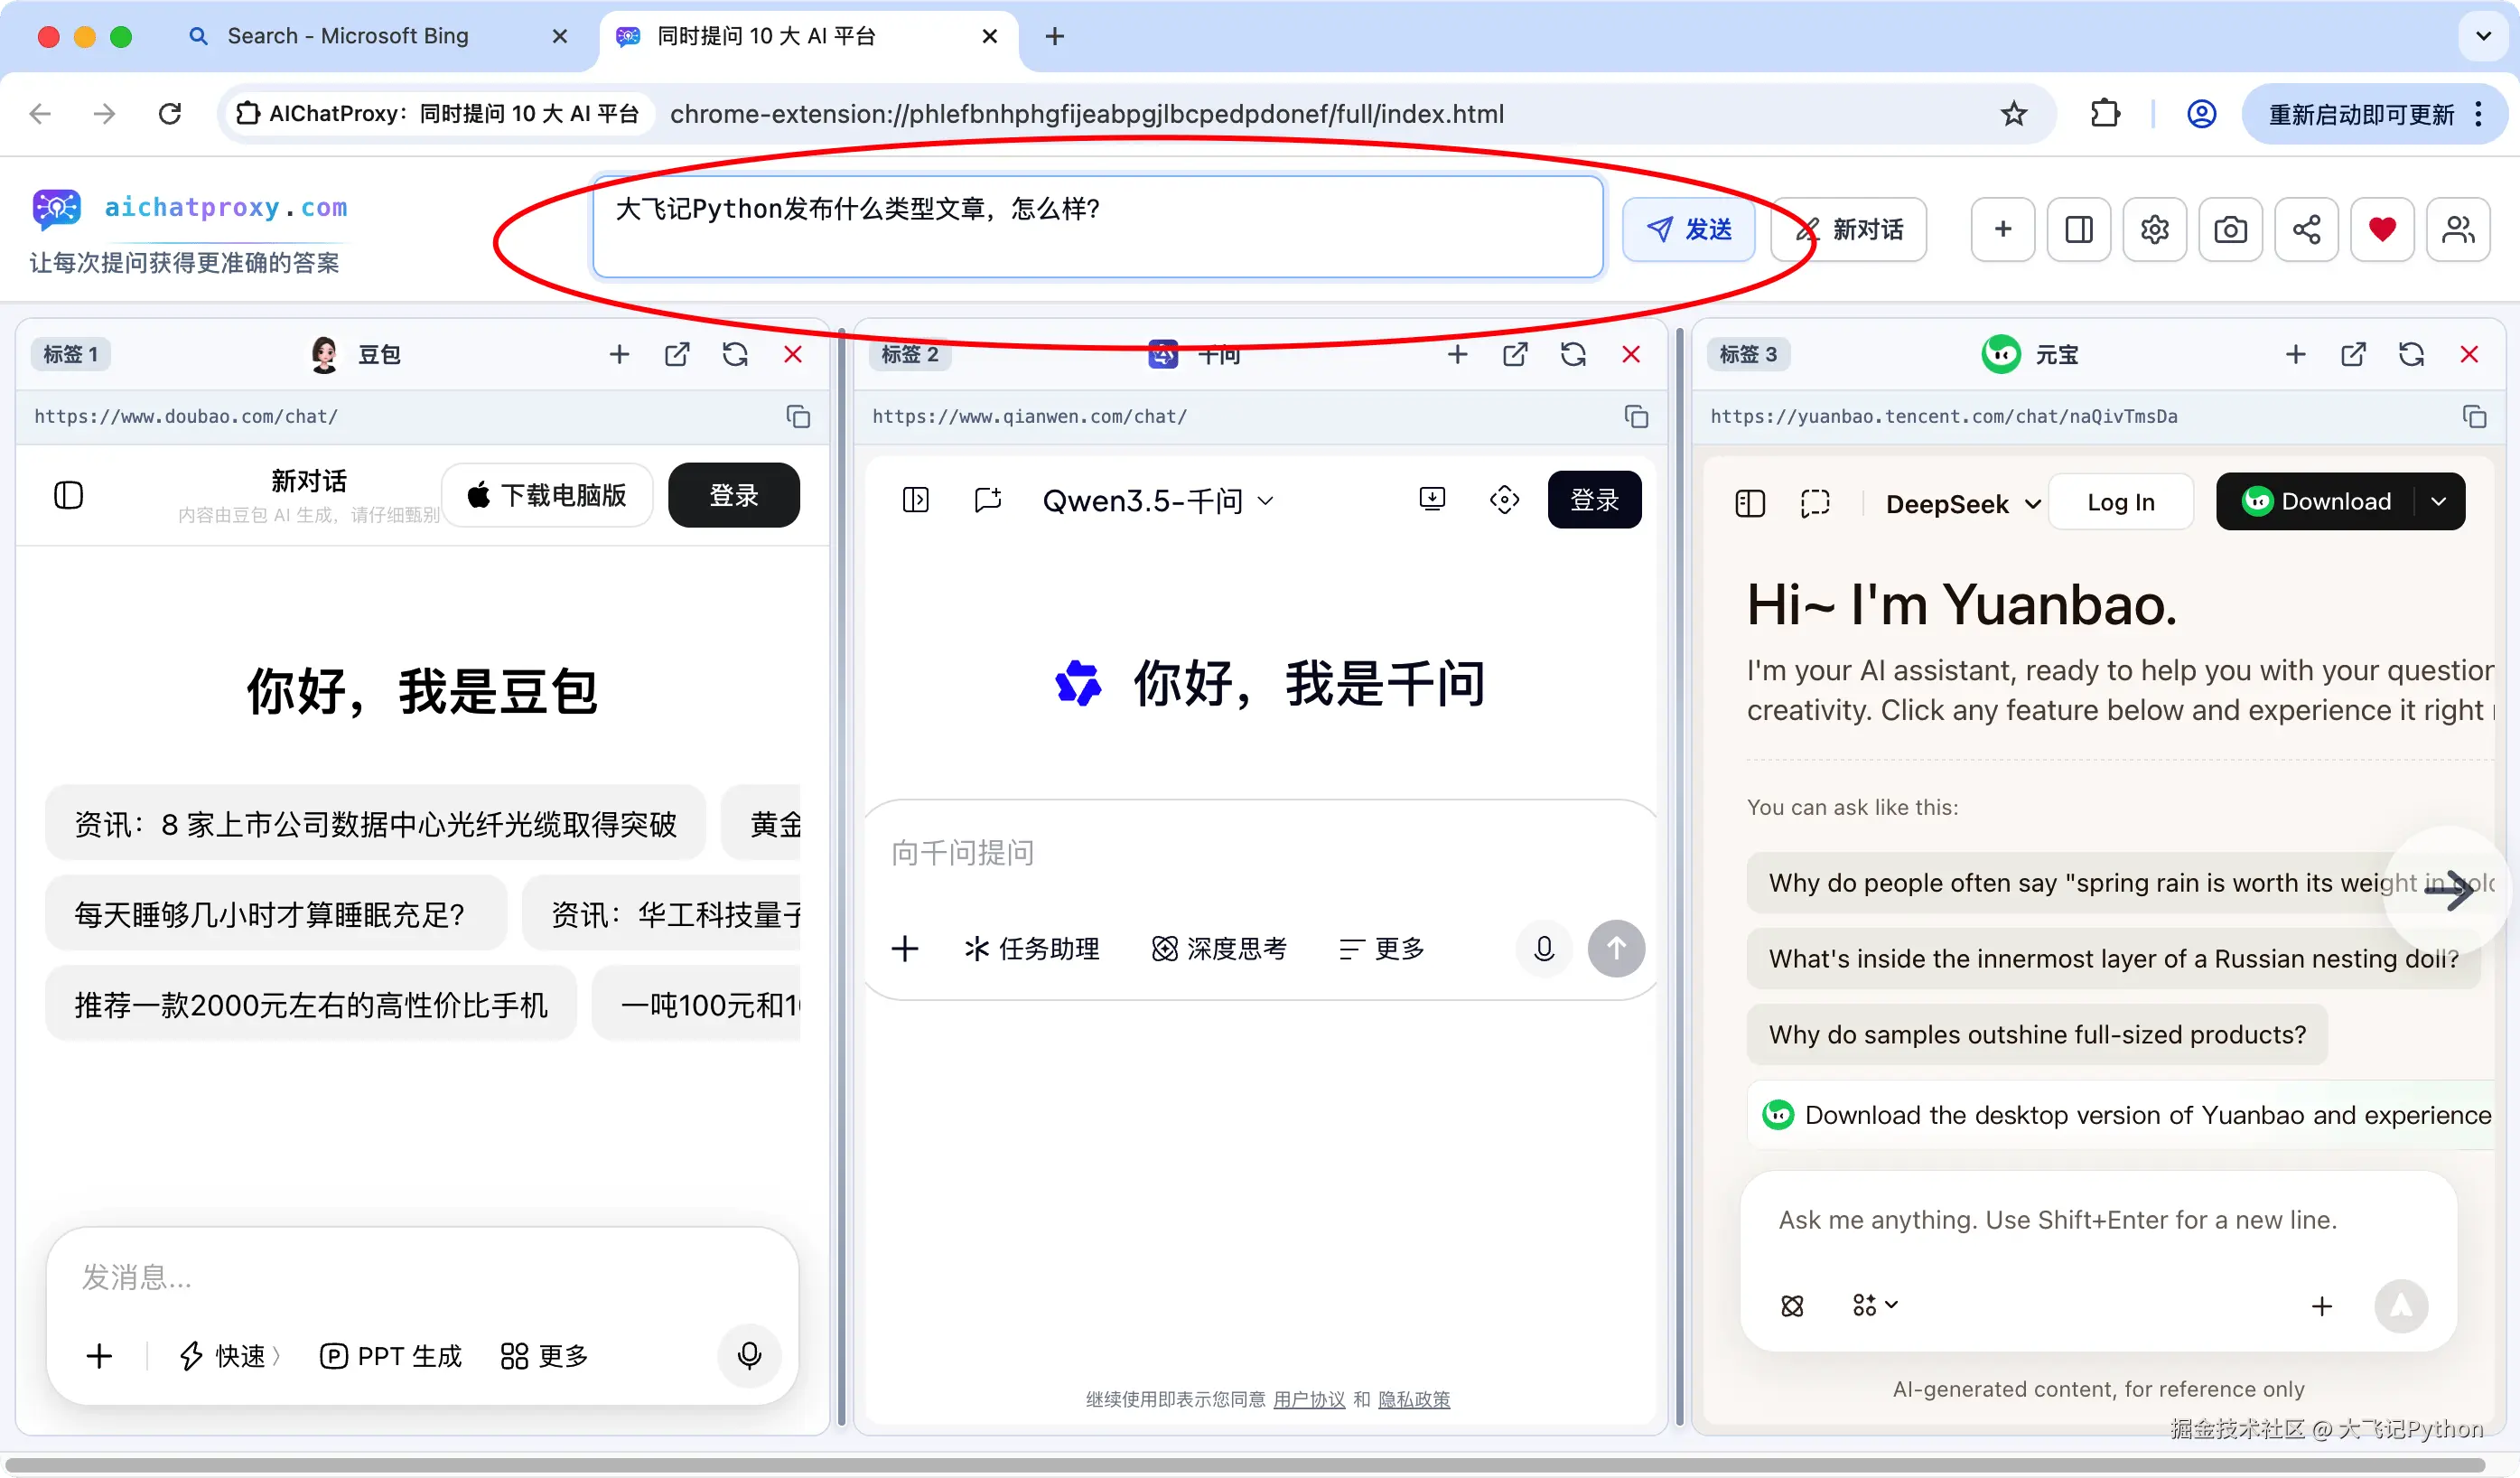Expand arrow beside the Download button
Screen dimensions: 2520x1478
click(x=2438, y=501)
